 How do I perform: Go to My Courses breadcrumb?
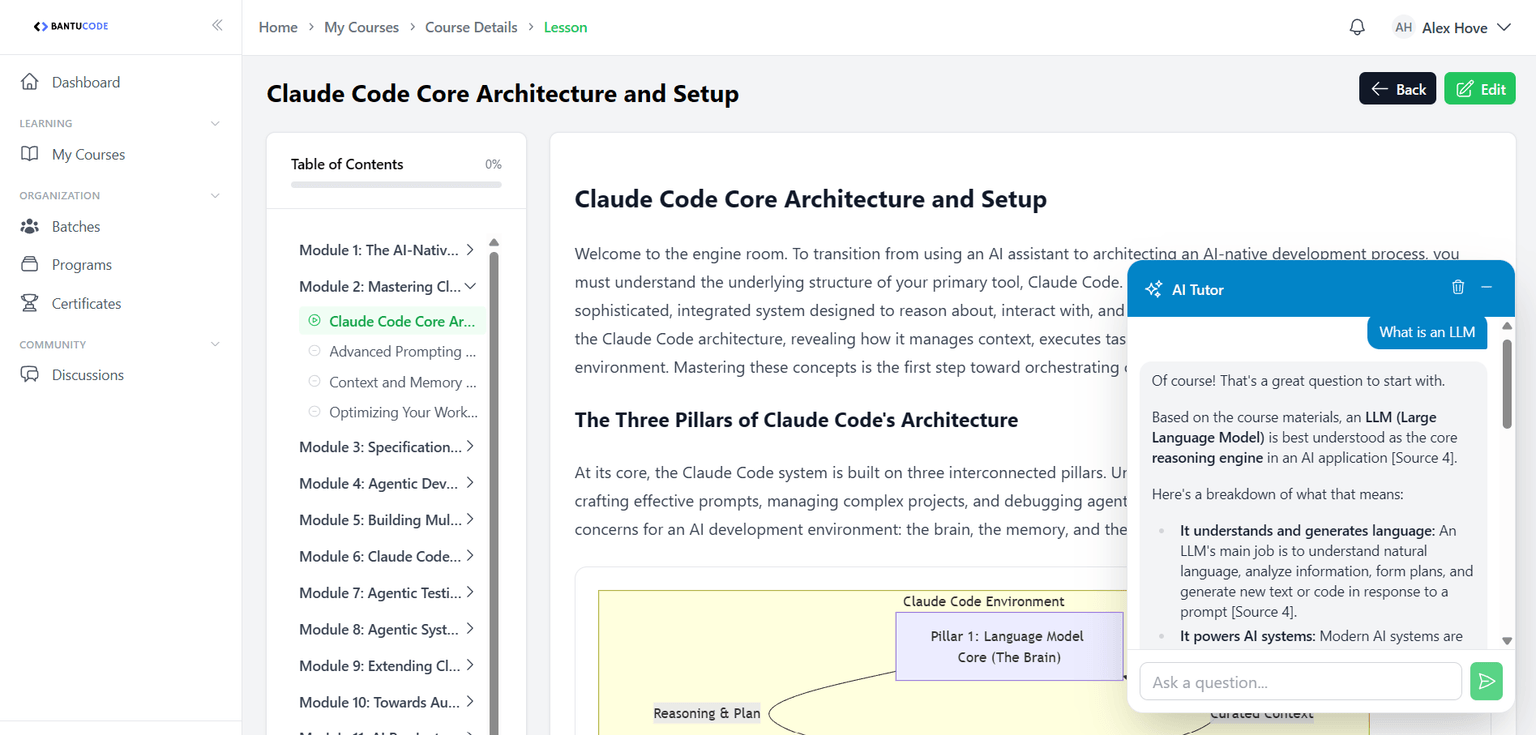361,27
